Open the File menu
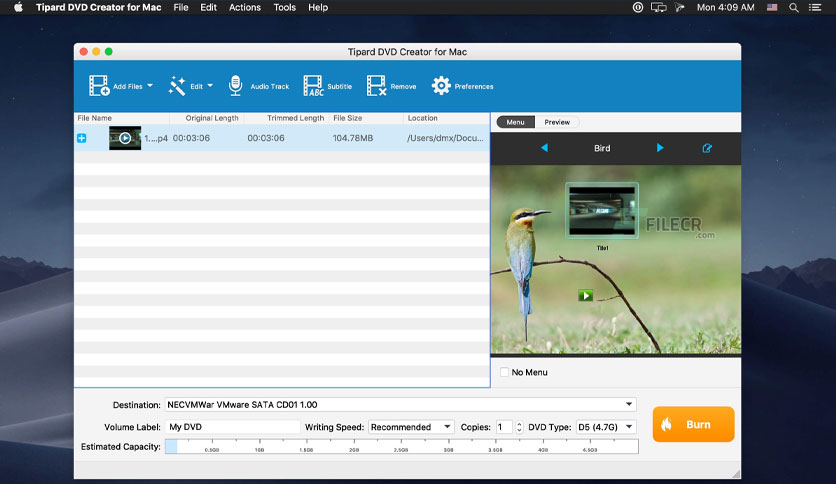836x484 pixels. pyautogui.click(x=181, y=7)
